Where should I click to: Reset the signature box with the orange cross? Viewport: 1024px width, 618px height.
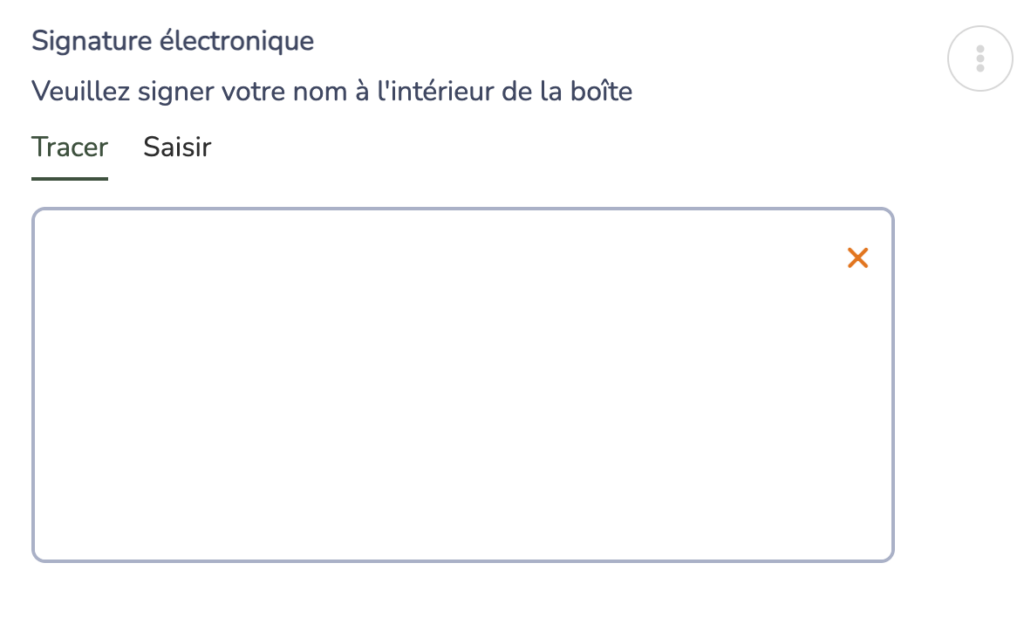point(857,258)
